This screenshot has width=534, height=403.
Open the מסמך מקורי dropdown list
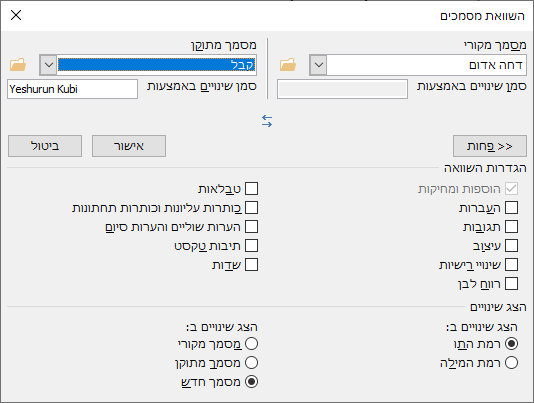point(319,65)
